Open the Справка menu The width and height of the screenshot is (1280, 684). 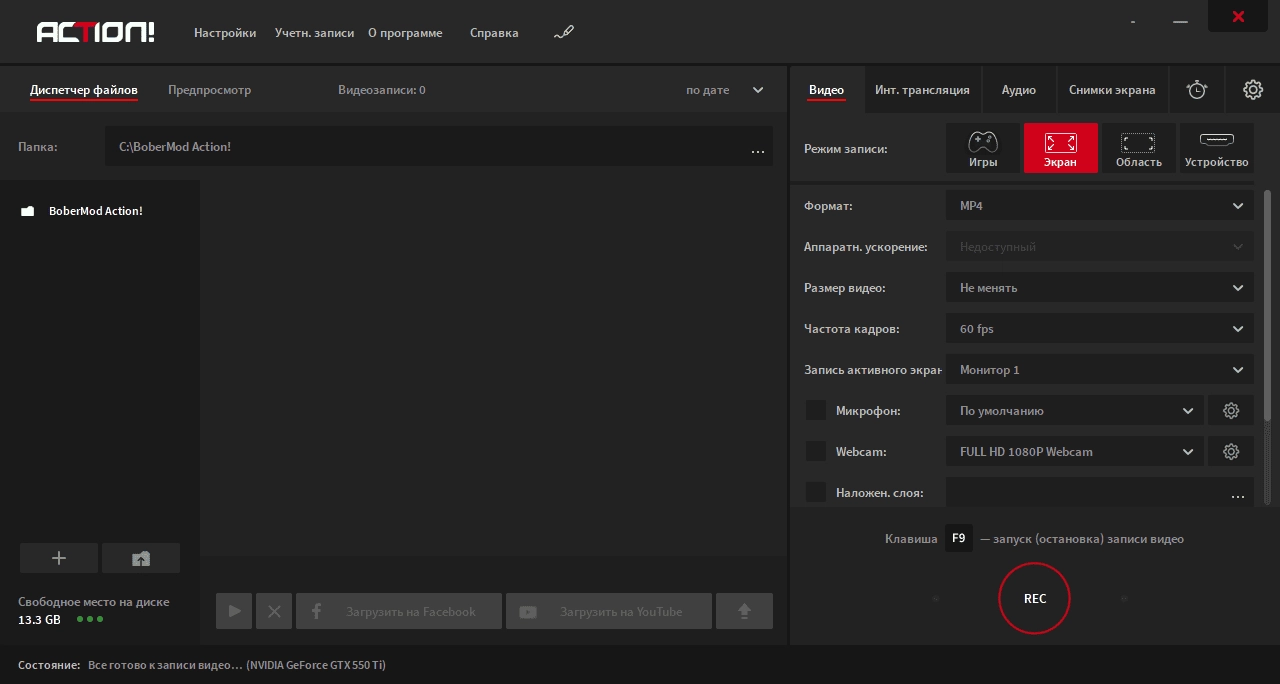494,33
